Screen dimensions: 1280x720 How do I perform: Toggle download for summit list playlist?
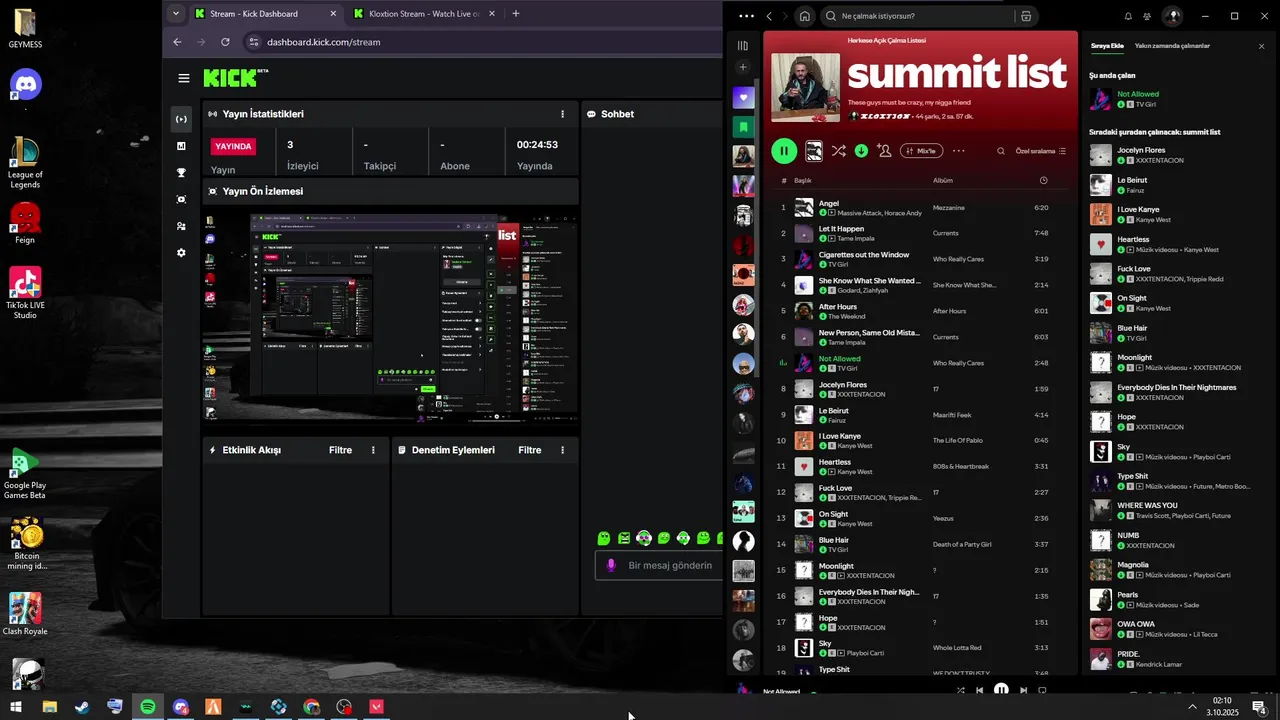pyautogui.click(x=861, y=151)
